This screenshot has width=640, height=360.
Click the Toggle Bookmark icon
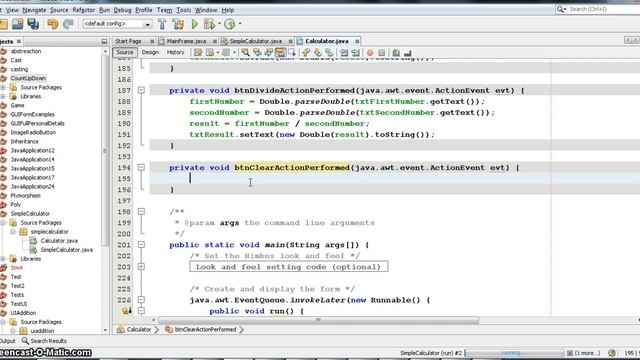pos(329,53)
